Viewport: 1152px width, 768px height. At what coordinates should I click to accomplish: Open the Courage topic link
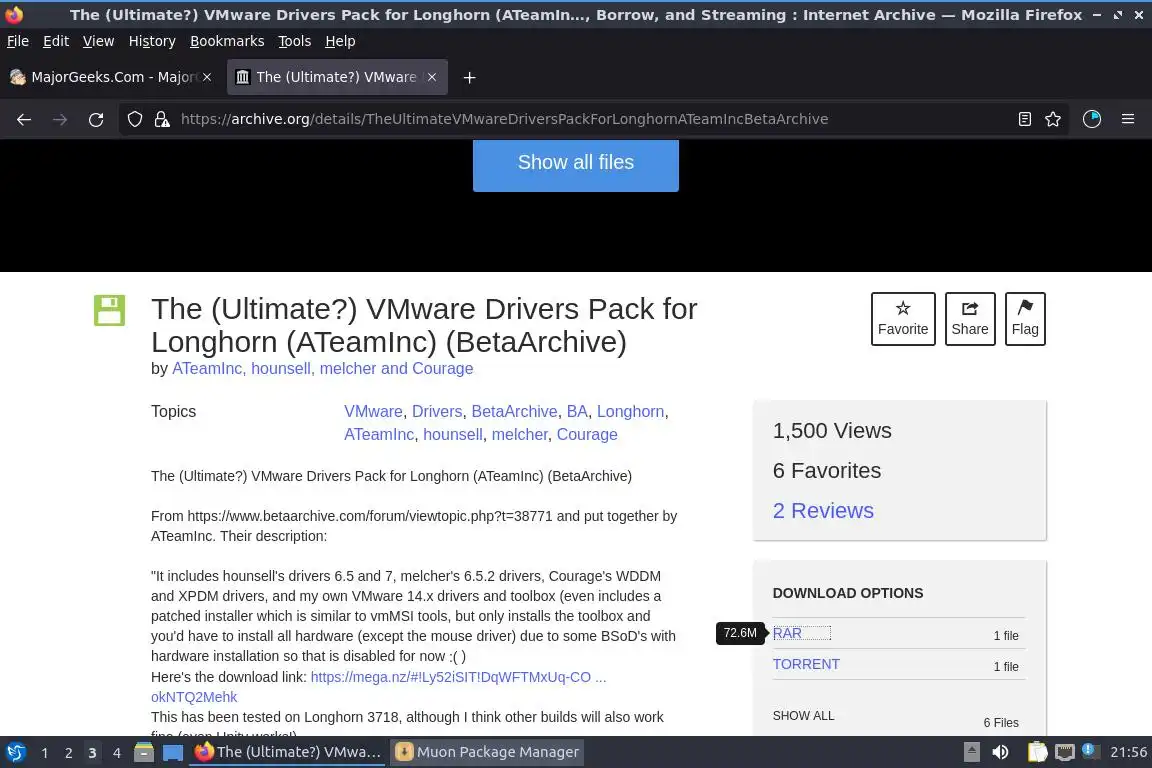(x=587, y=434)
